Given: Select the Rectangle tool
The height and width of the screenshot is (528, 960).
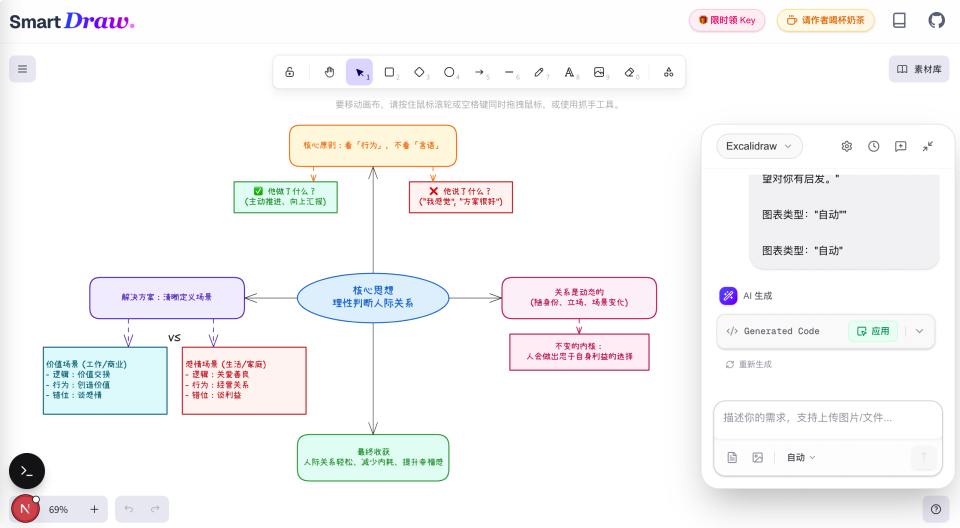Looking at the screenshot, I should tap(389, 72).
